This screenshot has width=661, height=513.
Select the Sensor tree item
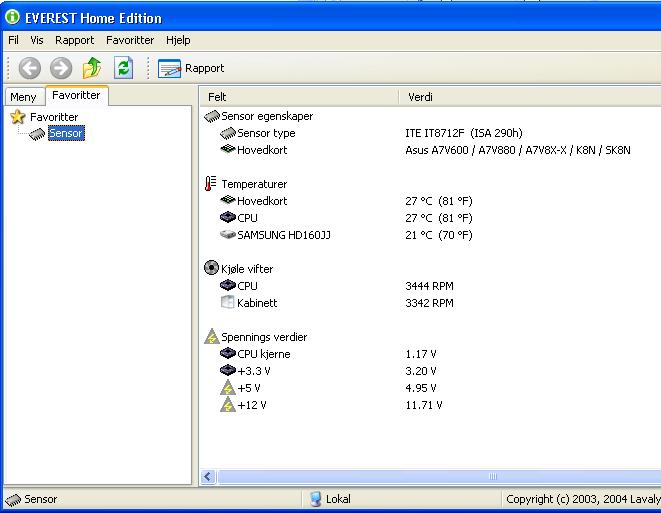pos(66,133)
